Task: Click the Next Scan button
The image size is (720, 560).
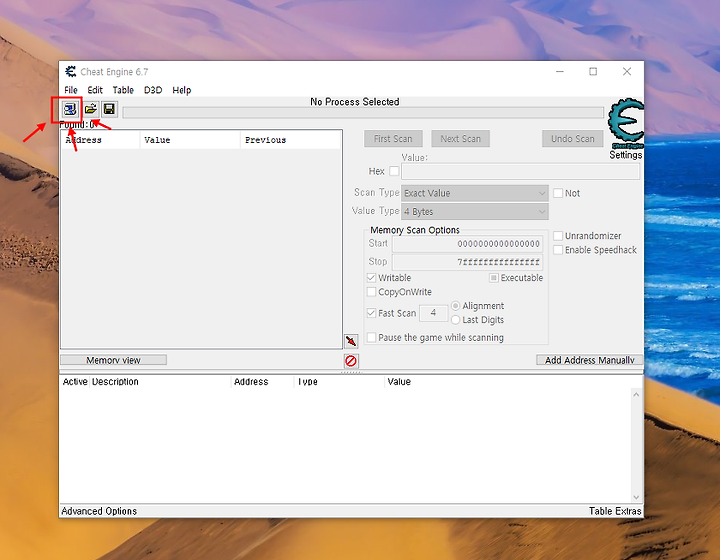Action: [x=461, y=139]
